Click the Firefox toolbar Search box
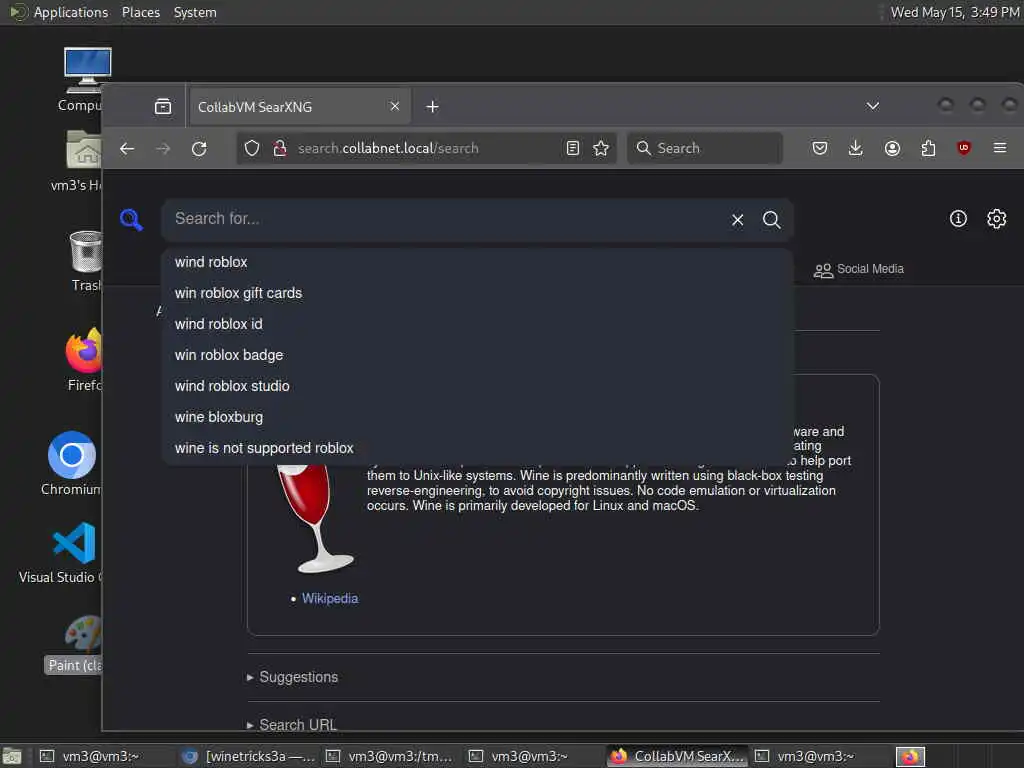1024x768 pixels. (x=705, y=148)
